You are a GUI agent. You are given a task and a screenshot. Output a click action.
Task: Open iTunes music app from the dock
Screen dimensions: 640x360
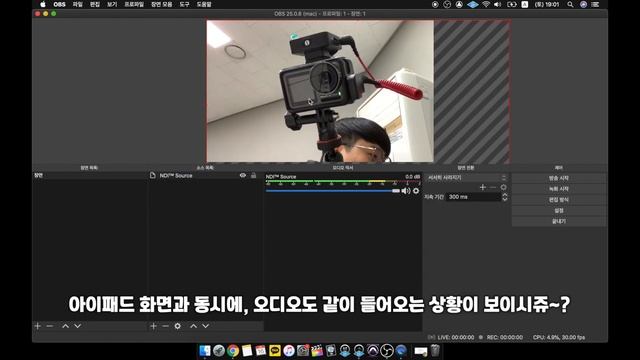click(289, 350)
